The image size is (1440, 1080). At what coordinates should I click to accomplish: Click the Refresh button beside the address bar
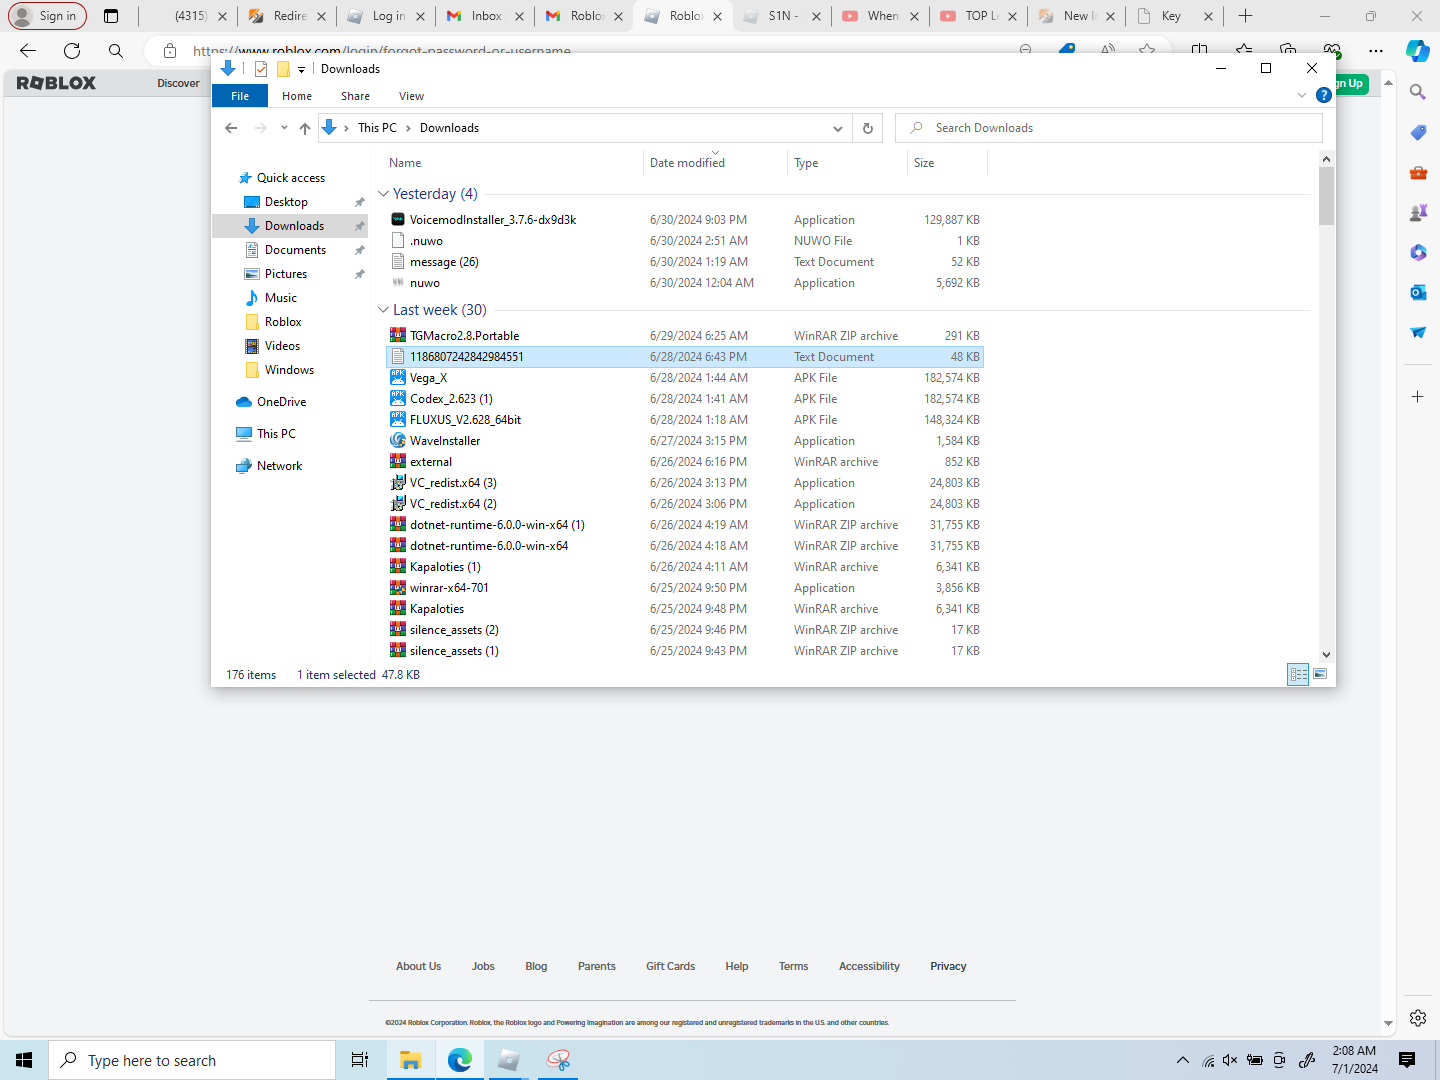tap(868, 128)
